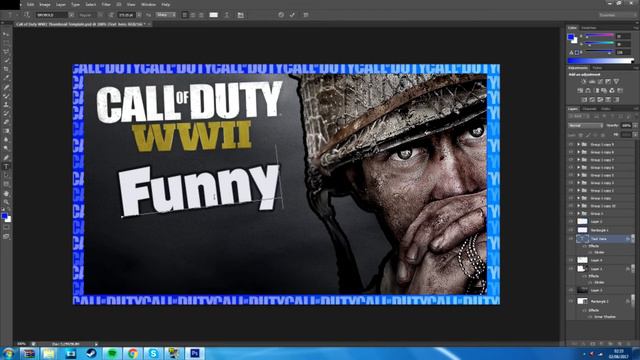Click the blue foreground color swatch in toolbox
Viewport: 640px width, 360px height.
click(x=4, y=216)
